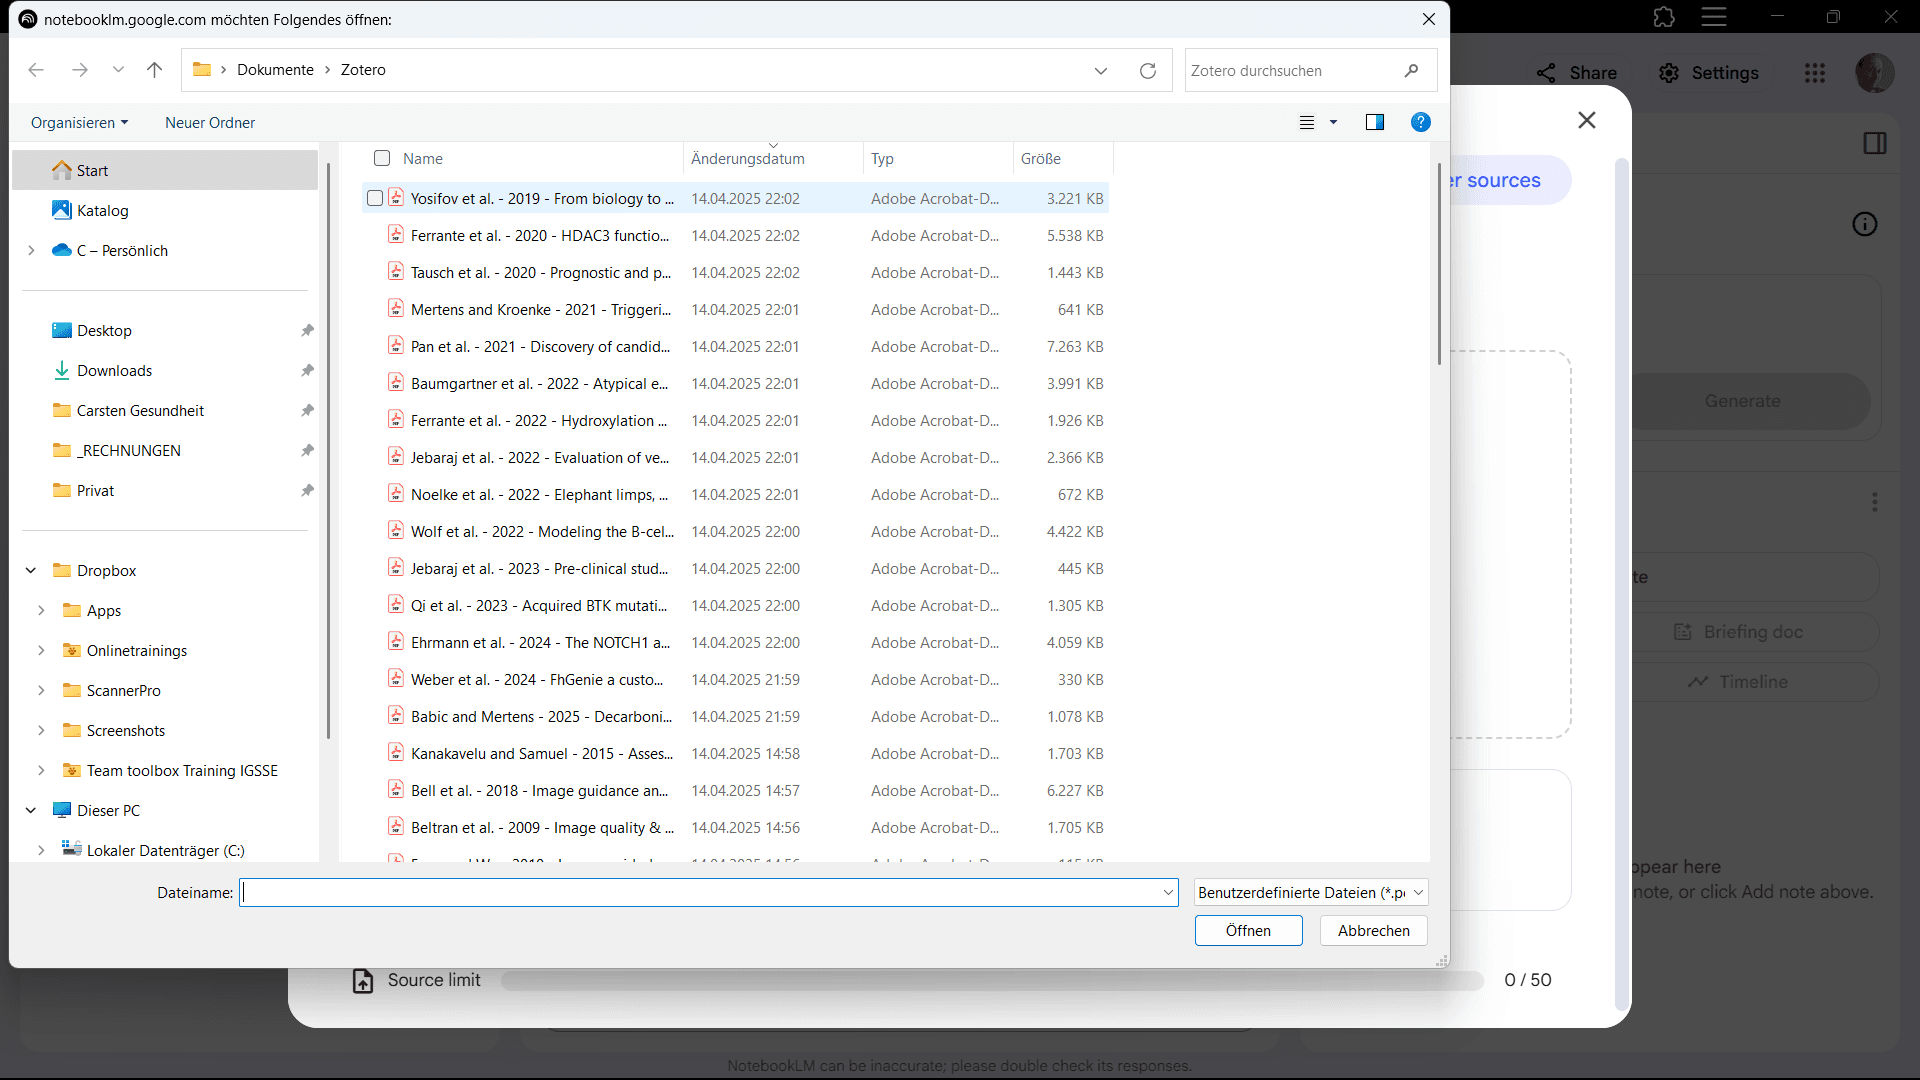Click the PDF icon of Tausch et al. 2020

(x=396, y=272)
